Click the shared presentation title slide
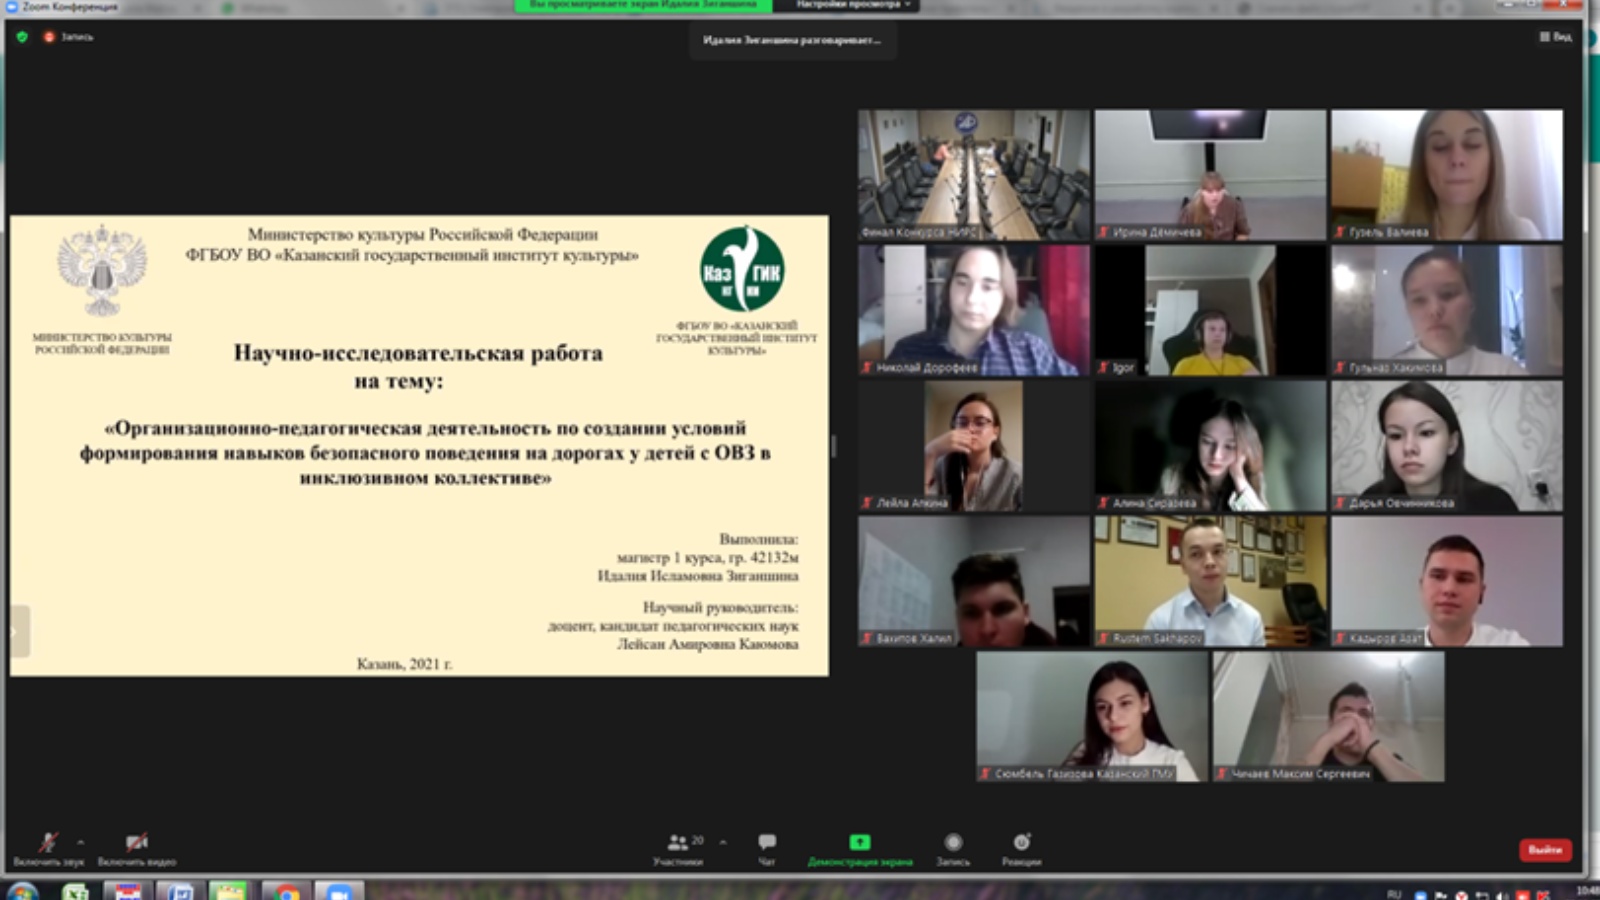 [x=419, y=446]
